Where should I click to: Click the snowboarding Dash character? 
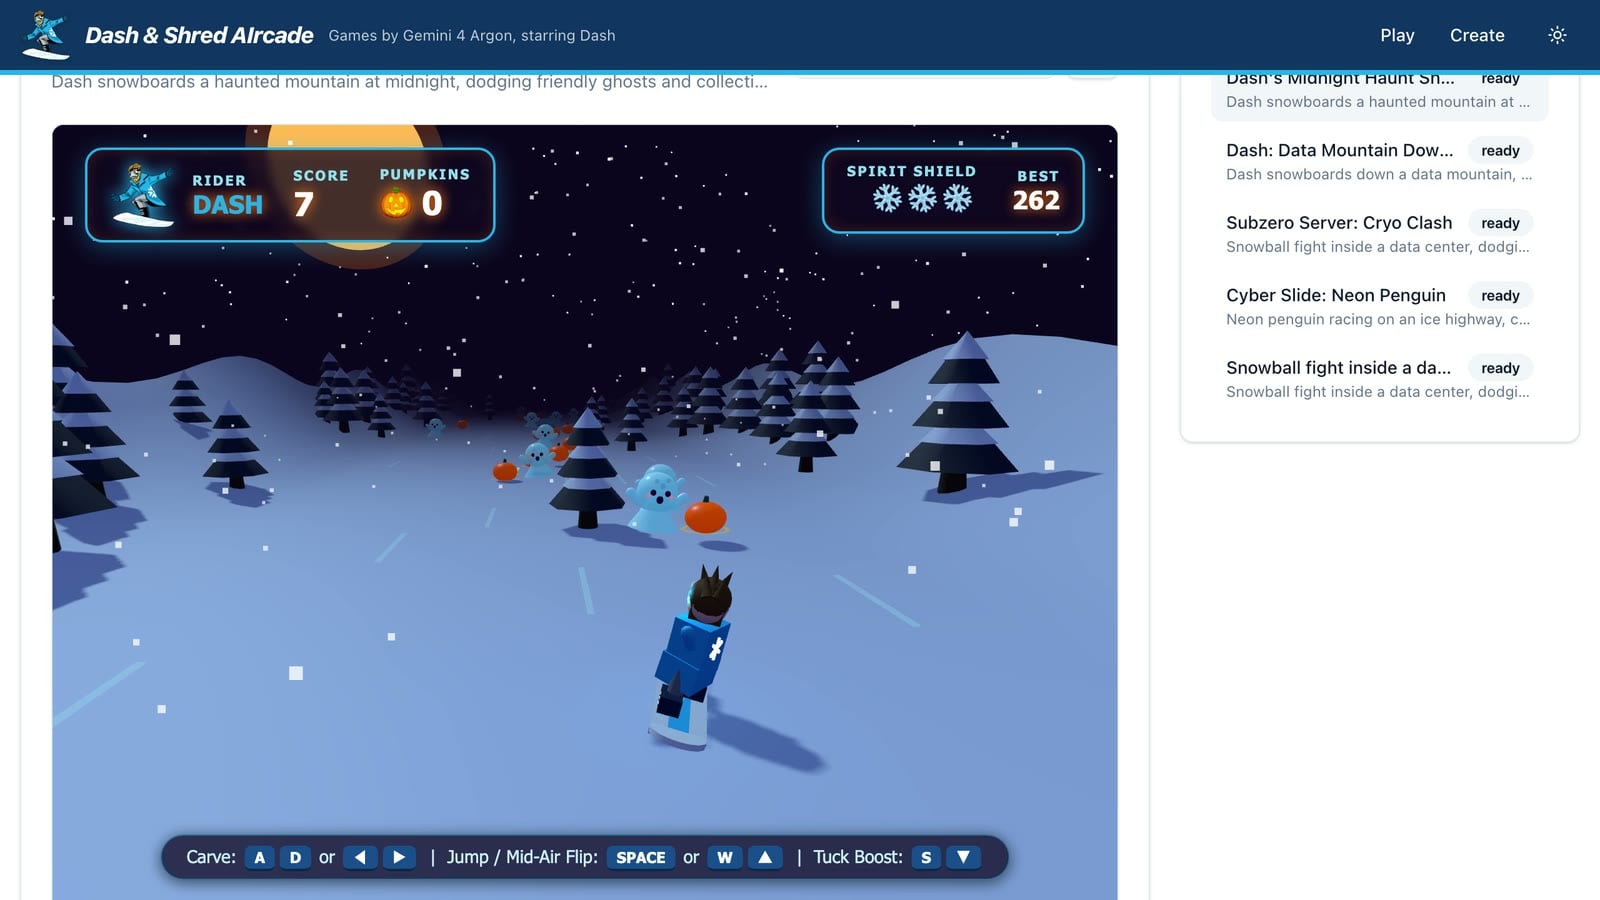click(693, 657)
